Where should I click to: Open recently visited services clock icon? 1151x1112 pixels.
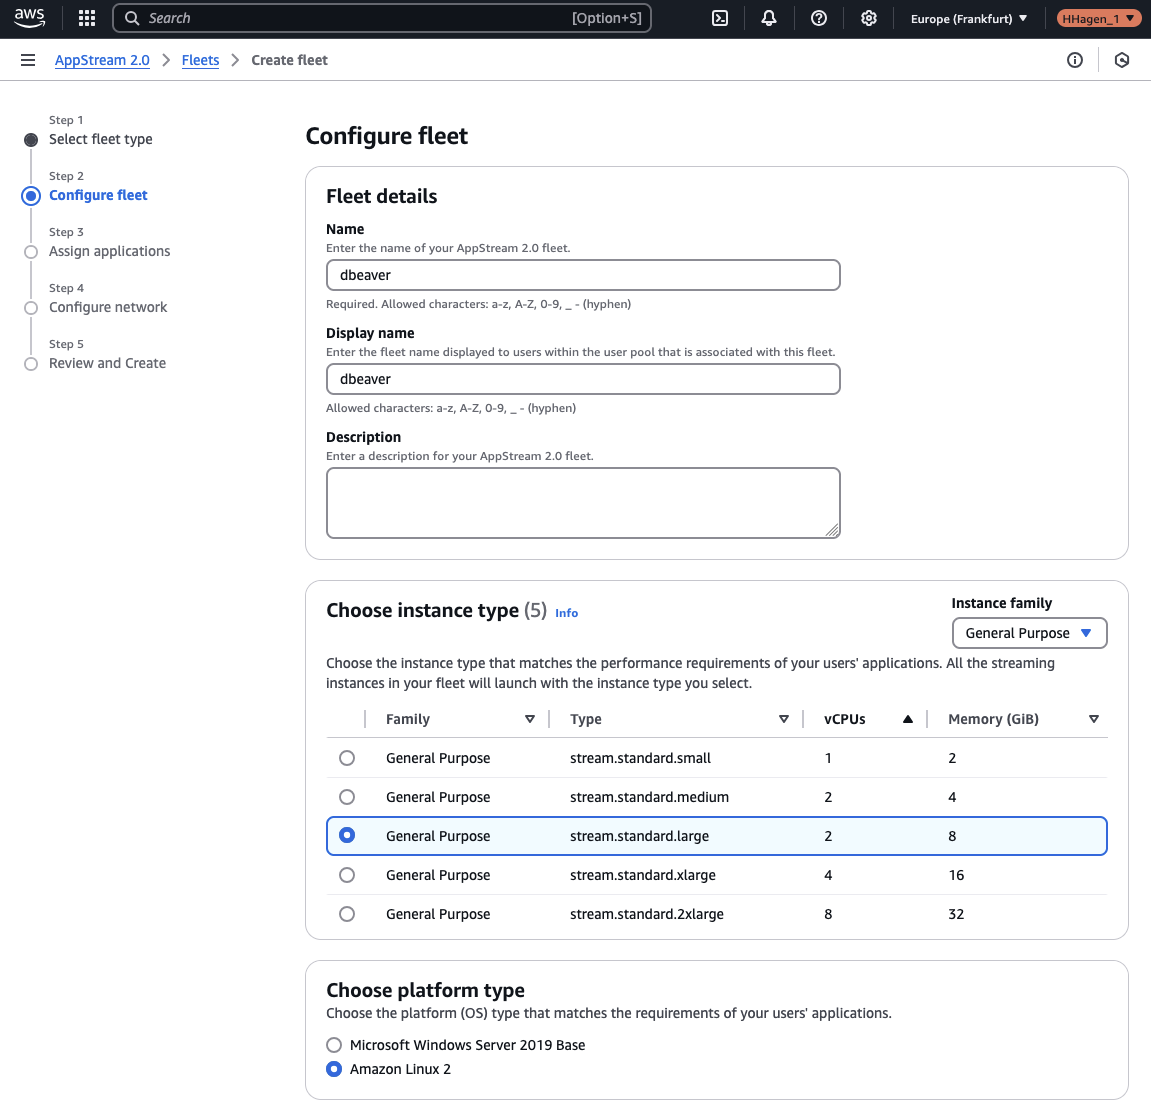1121,60
